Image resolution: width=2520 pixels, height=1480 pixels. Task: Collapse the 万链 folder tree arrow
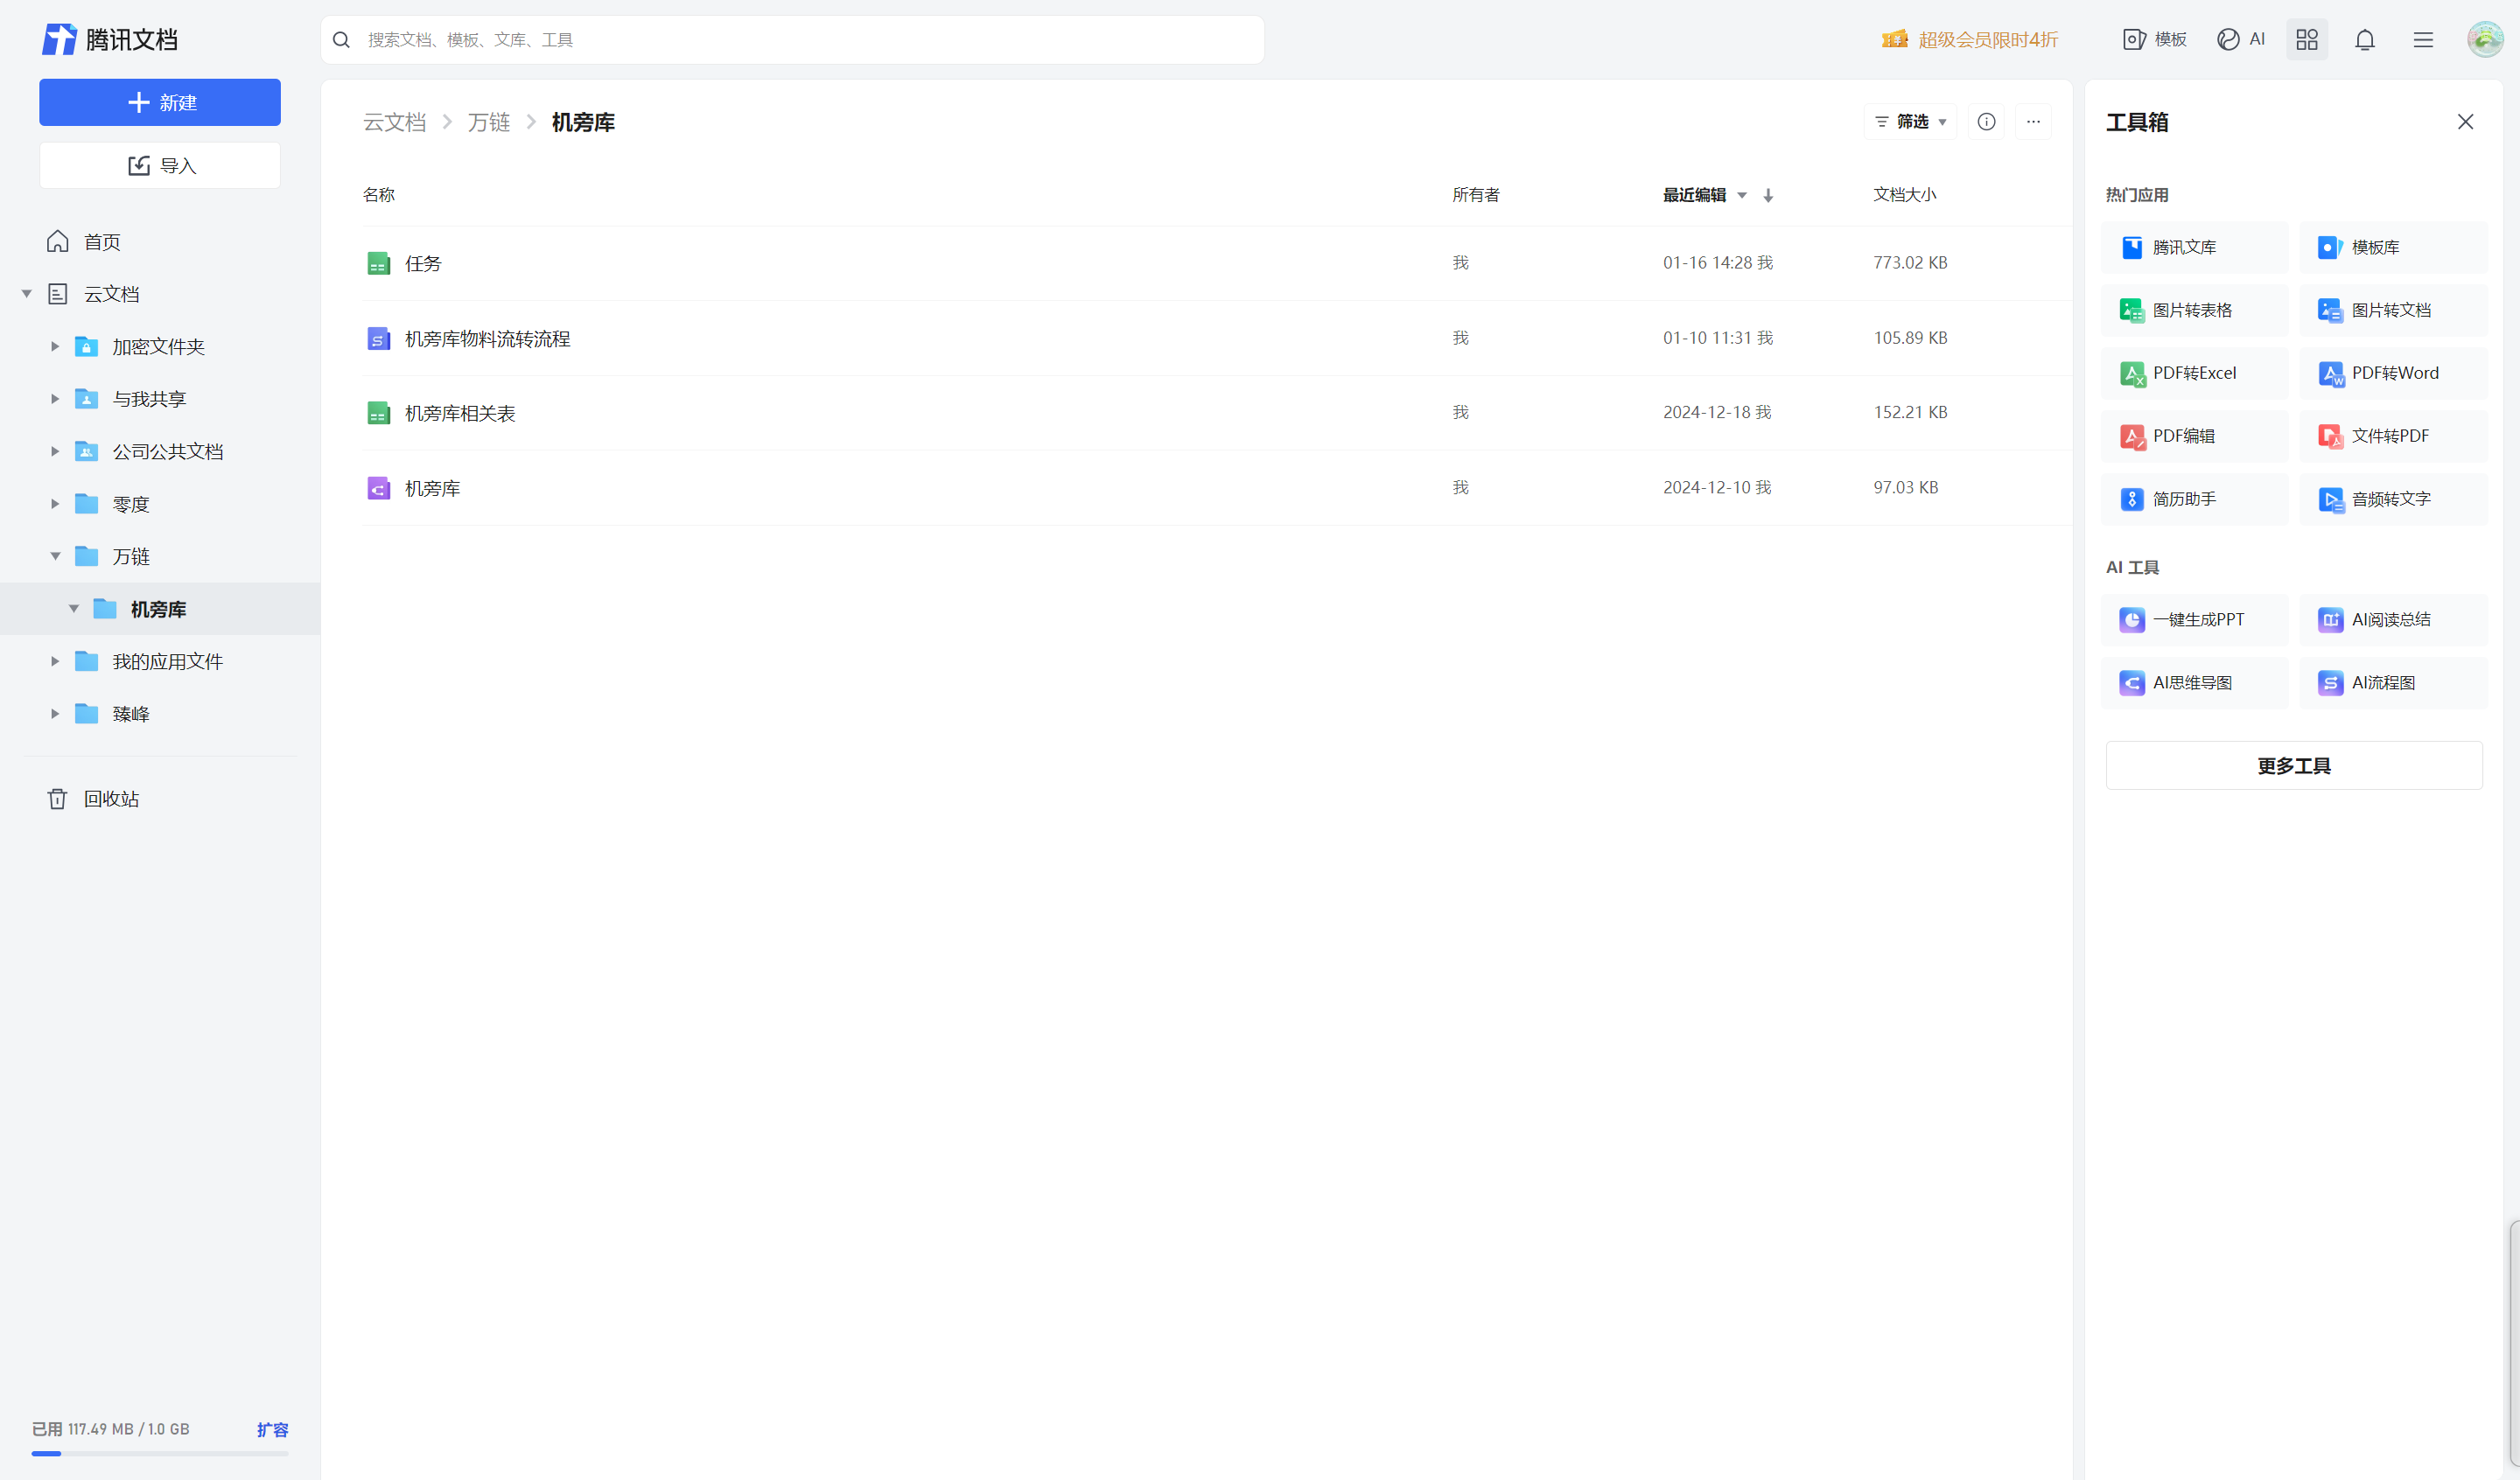[x=55, y=556]
